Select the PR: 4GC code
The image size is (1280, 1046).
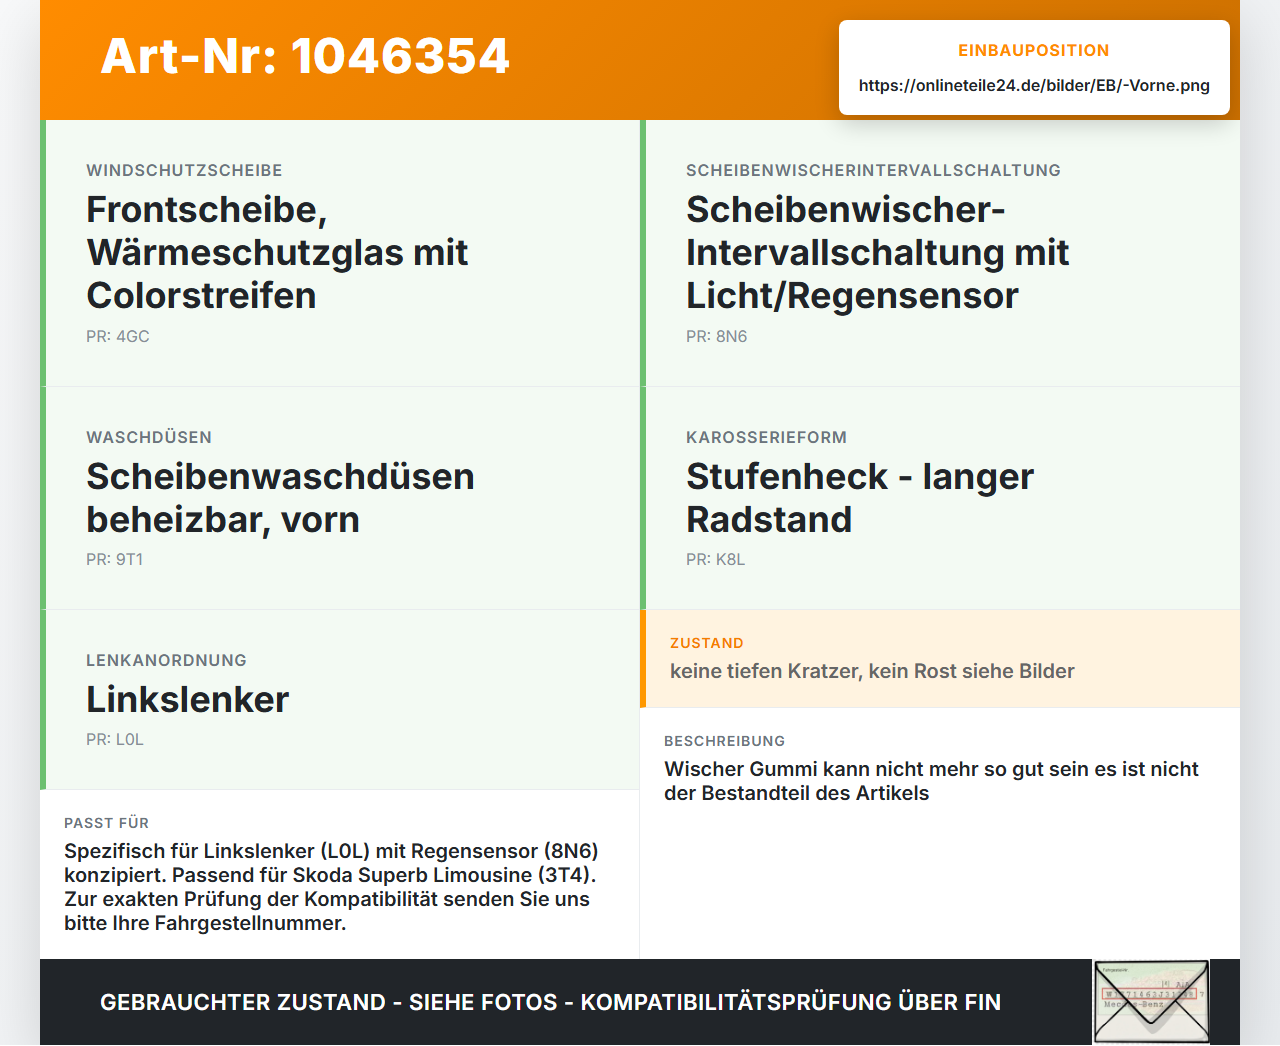(118, 337)
